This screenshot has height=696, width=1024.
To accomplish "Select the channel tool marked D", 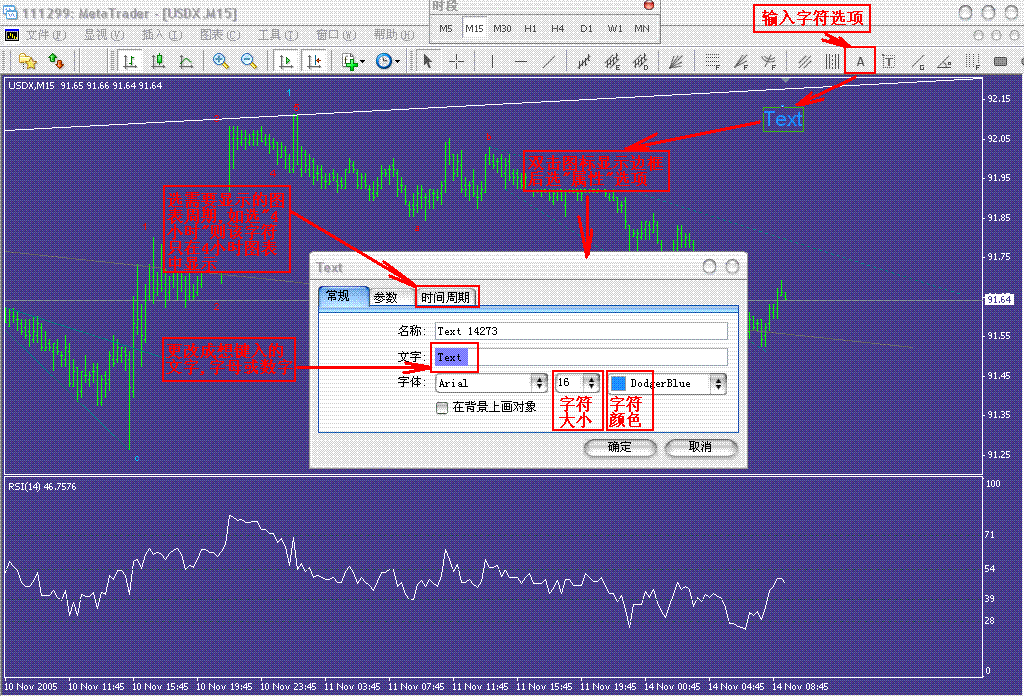I will (641, 61).
